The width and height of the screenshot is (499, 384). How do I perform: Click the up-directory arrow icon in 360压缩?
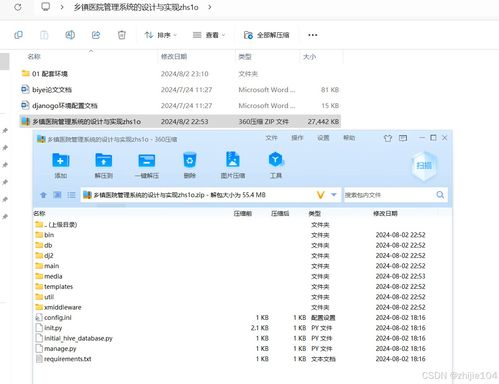pyautogui.click(x=43, y=195)
